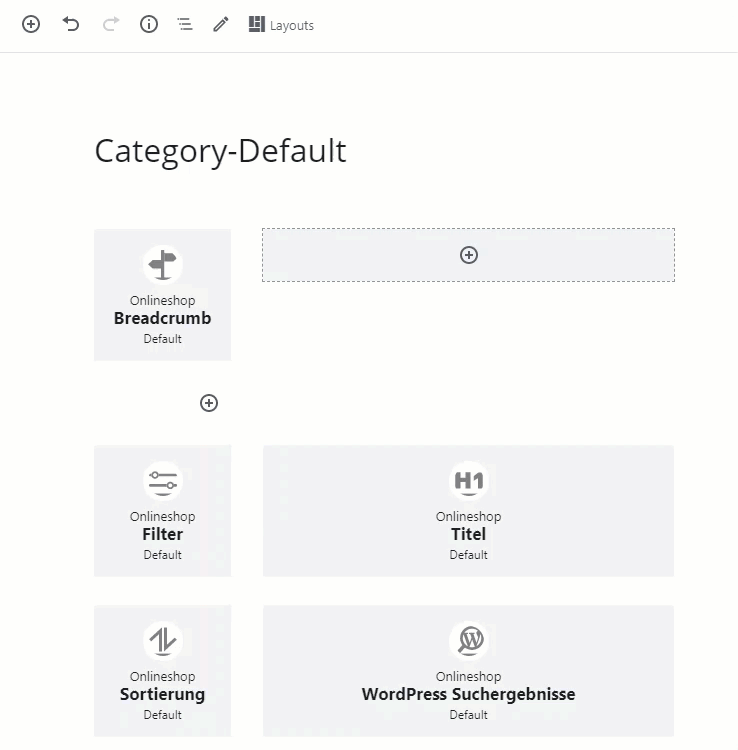738x750 pixels.
Task: Click Default text under Filter
Action: point(163,555)
